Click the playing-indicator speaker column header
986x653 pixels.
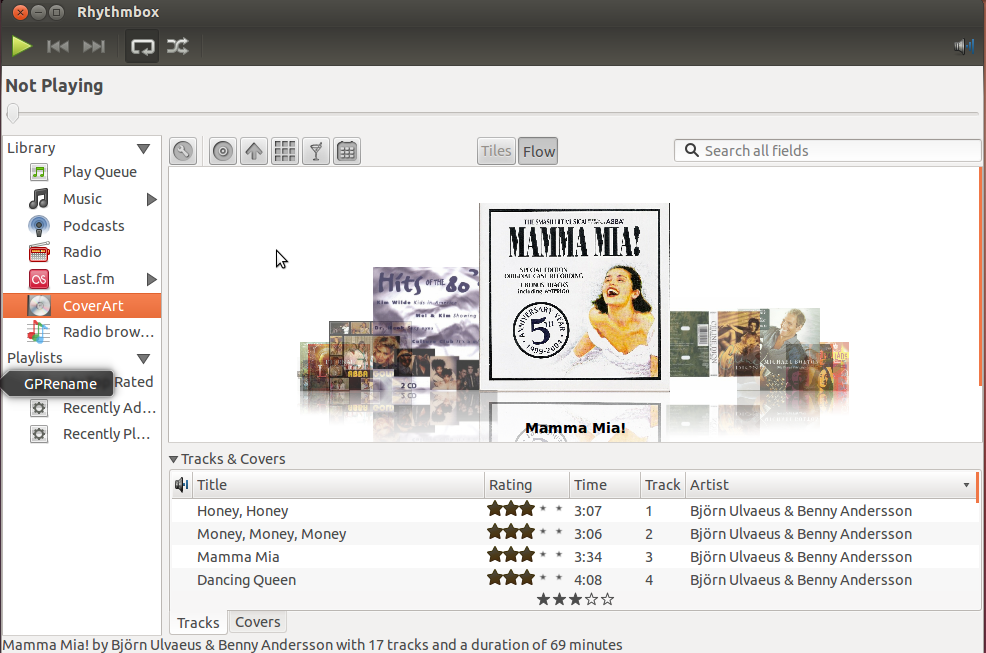tap(182, 484)
